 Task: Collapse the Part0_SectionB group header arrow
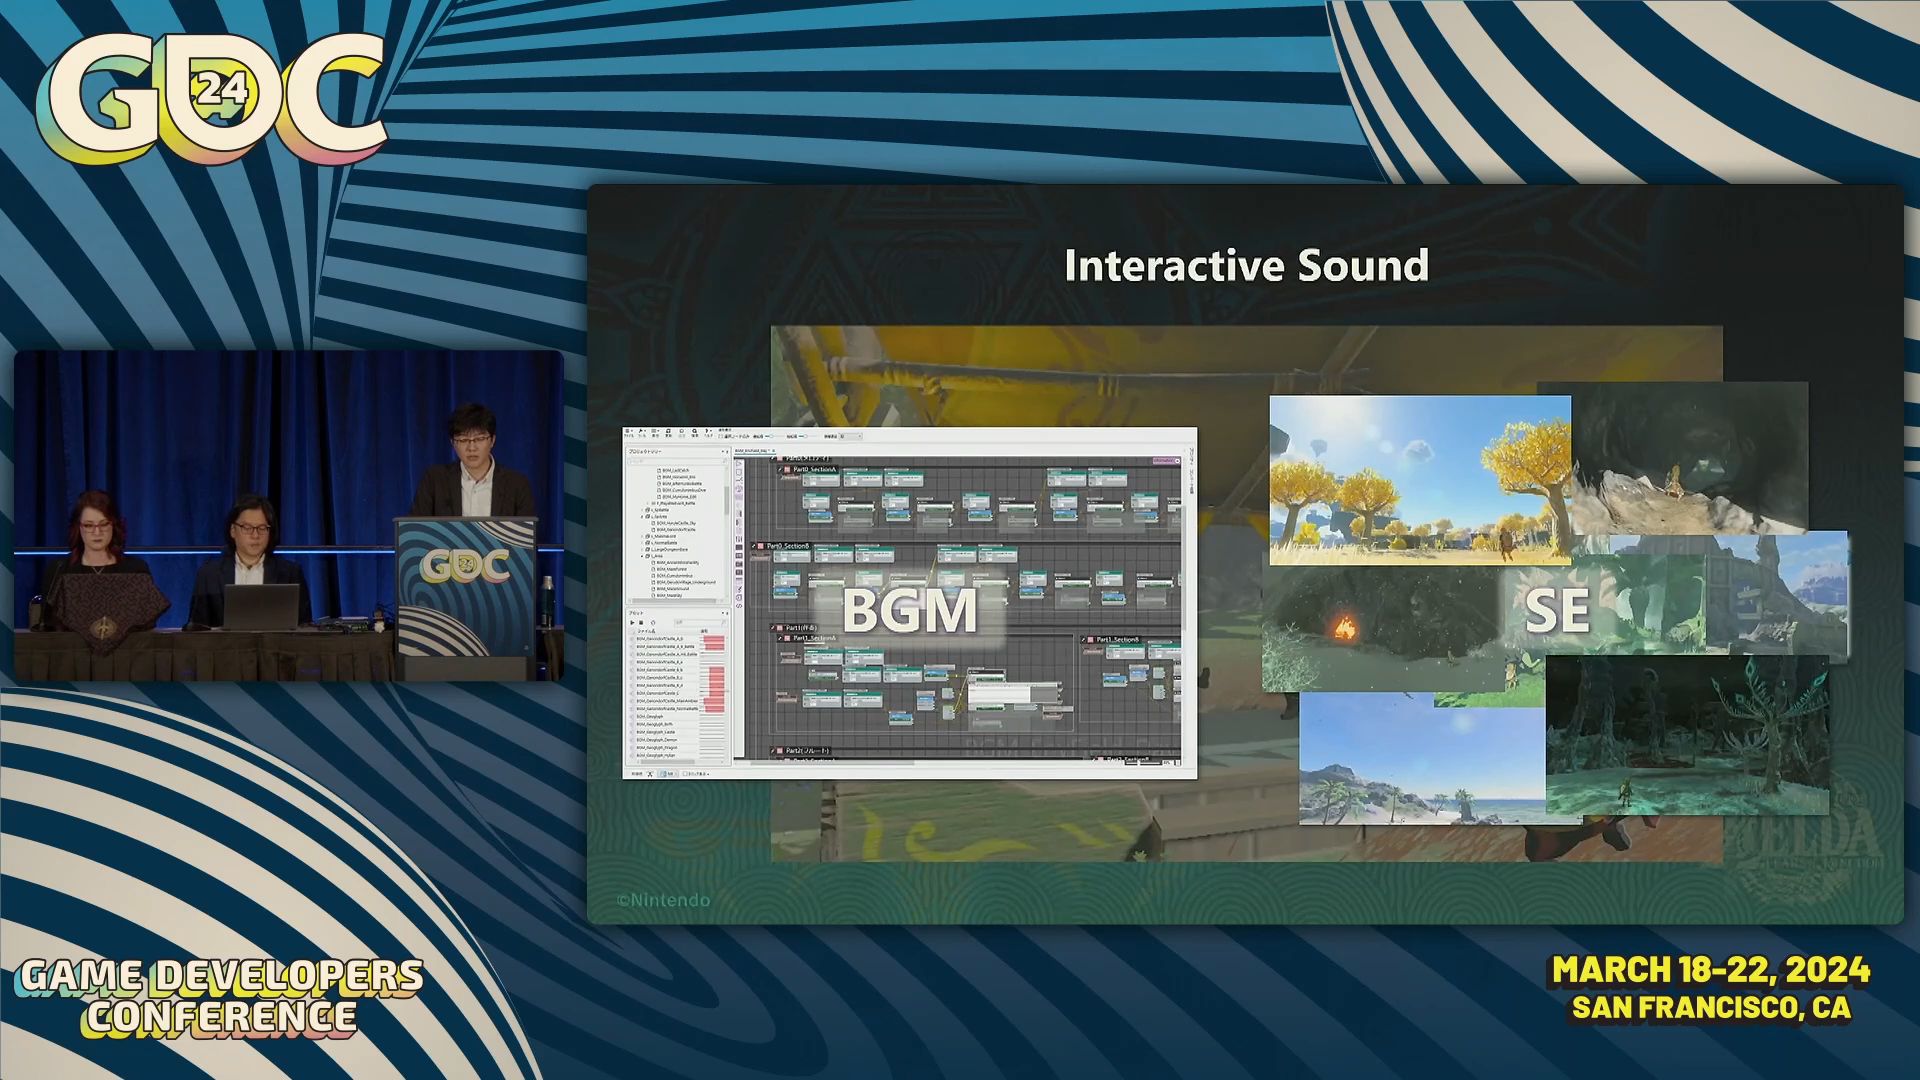pos(753,546)
